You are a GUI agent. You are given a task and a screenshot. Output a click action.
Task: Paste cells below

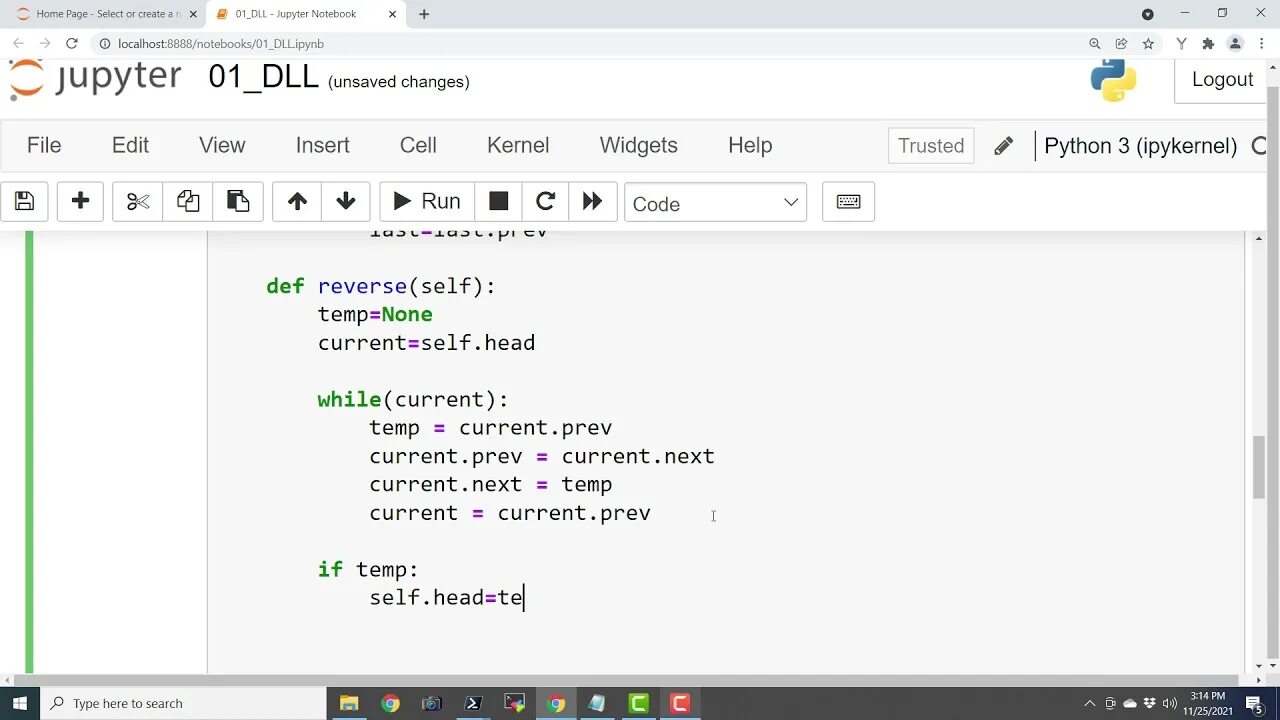[x=238, y=202]
